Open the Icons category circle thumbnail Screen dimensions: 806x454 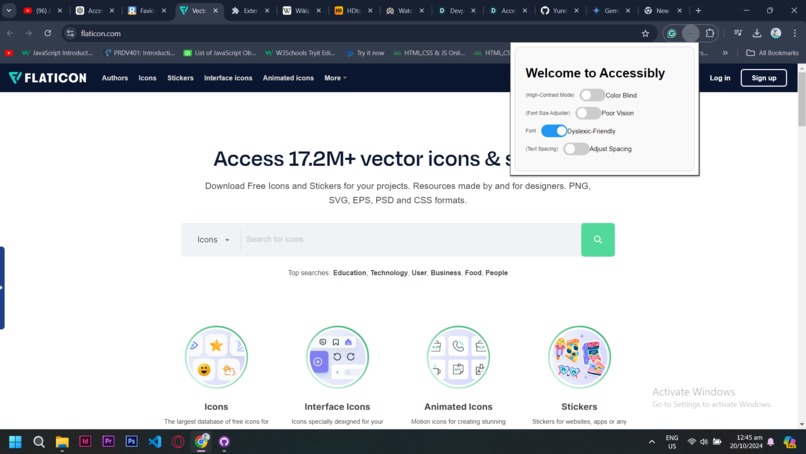click(216, 357)
